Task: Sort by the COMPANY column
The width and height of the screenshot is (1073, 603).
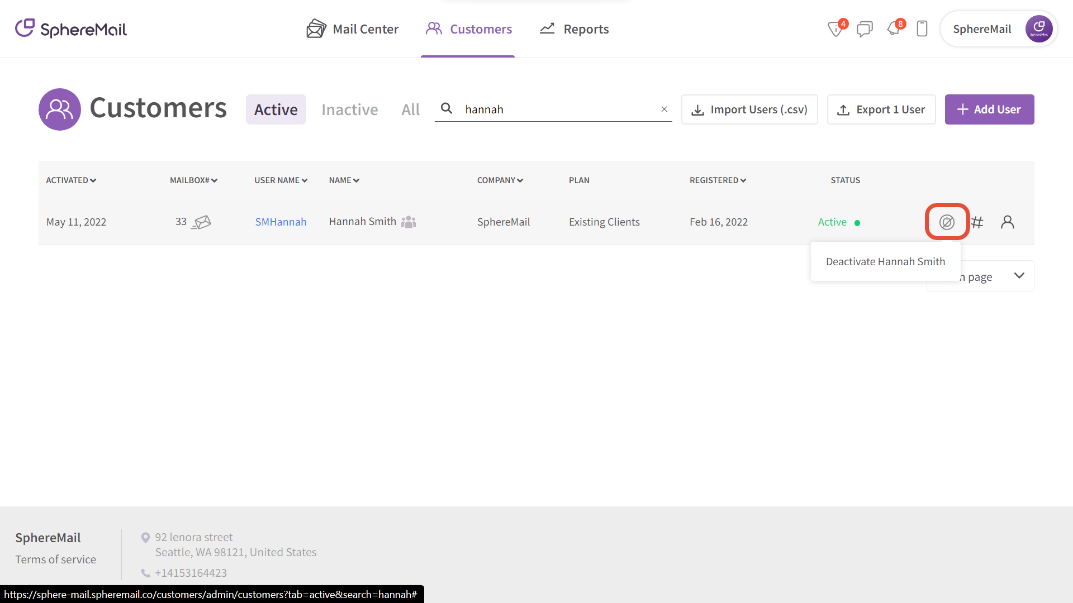Action: coord(500,180)
